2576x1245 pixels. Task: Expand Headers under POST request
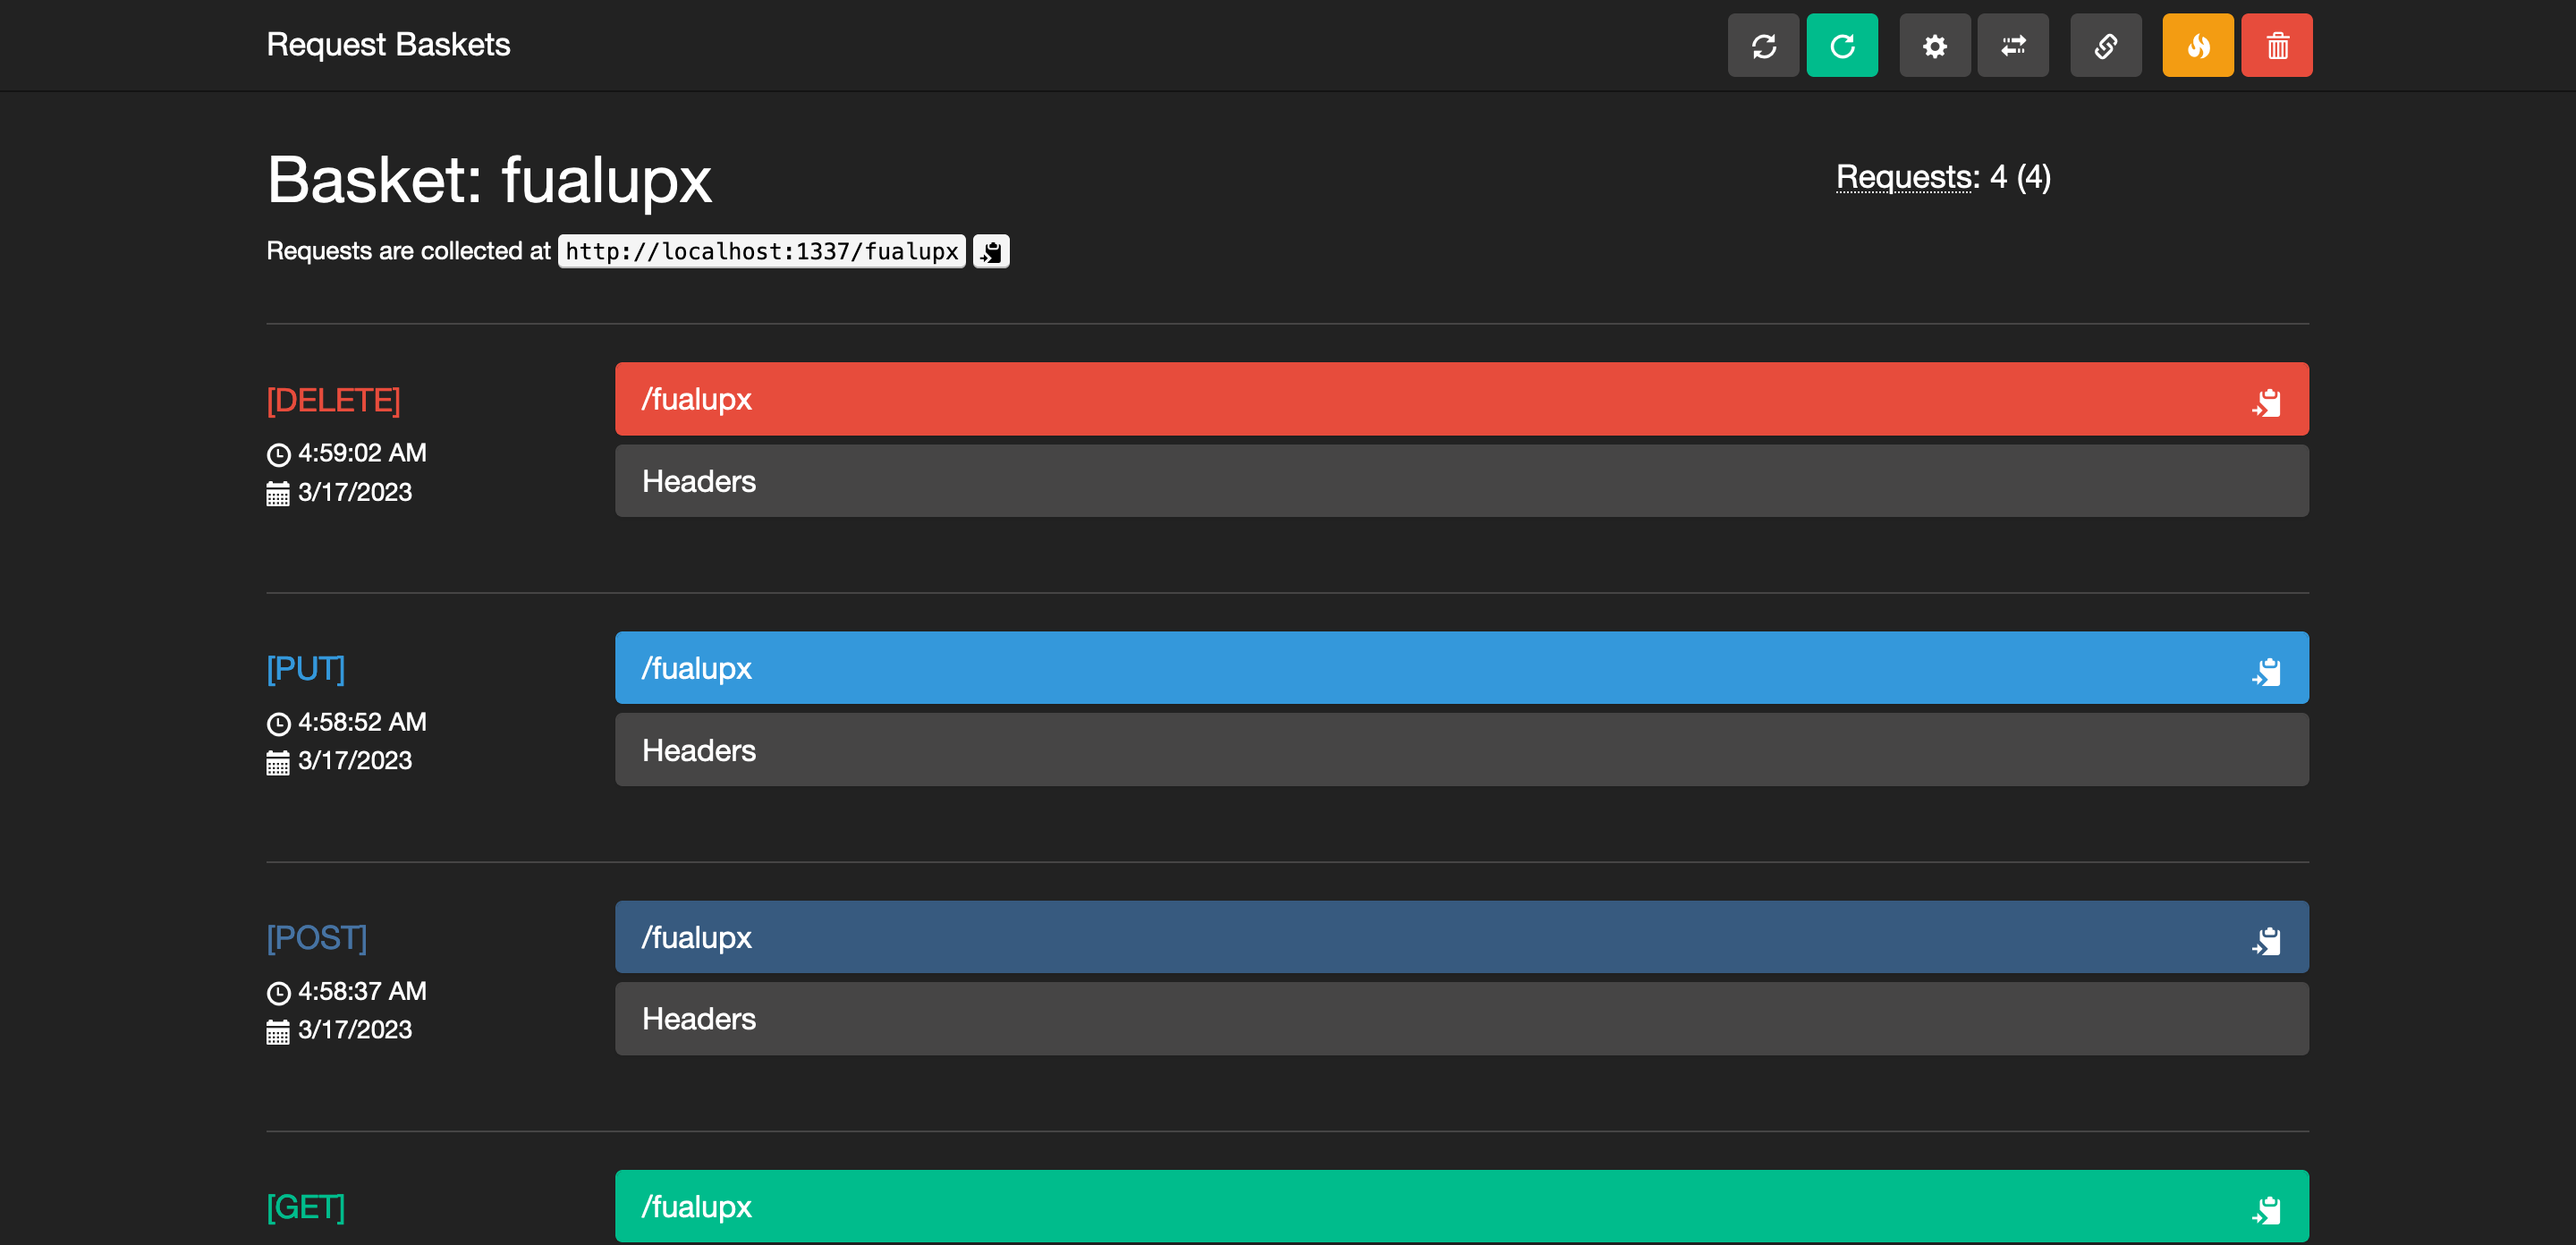(699, 1019)
